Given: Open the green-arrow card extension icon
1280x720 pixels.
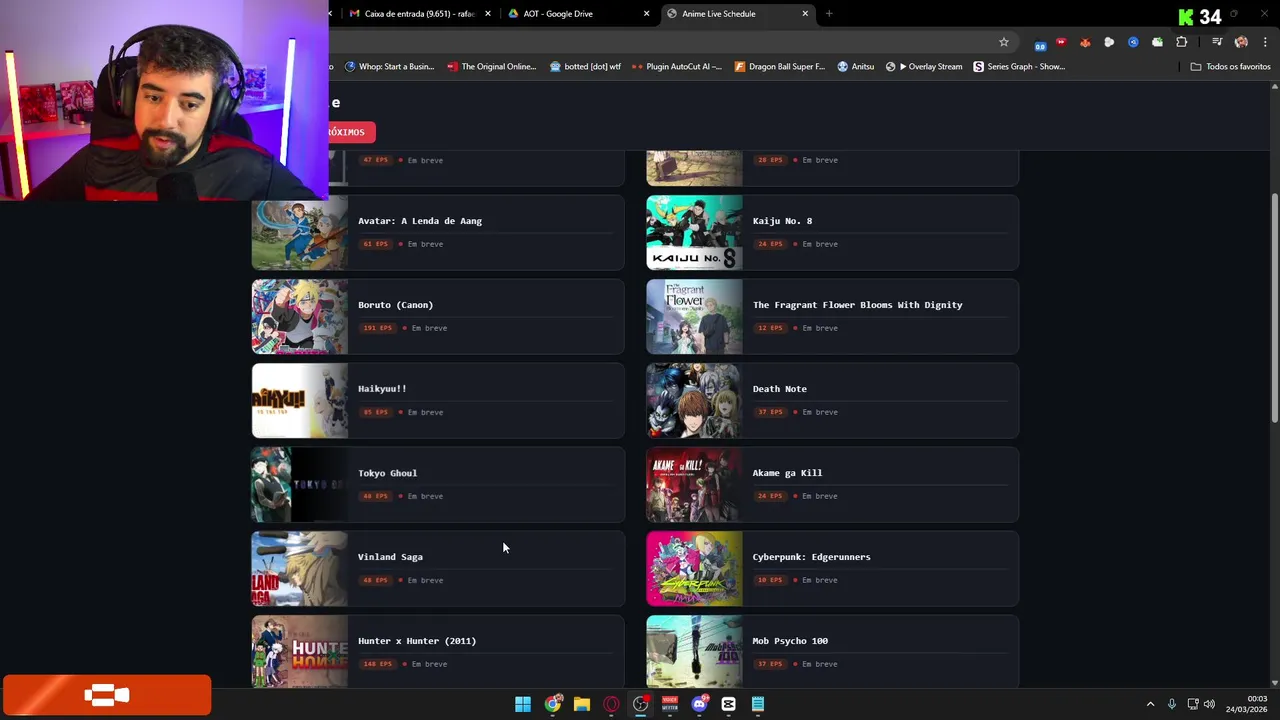Looking at the screenshot, I should tap(1157, 42).
